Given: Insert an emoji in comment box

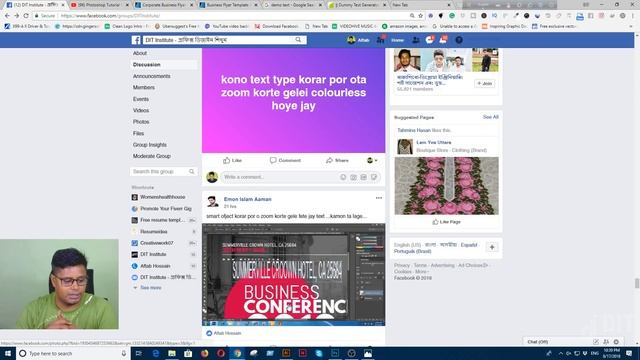Looking at the screenshot, I should coord(343,177).
